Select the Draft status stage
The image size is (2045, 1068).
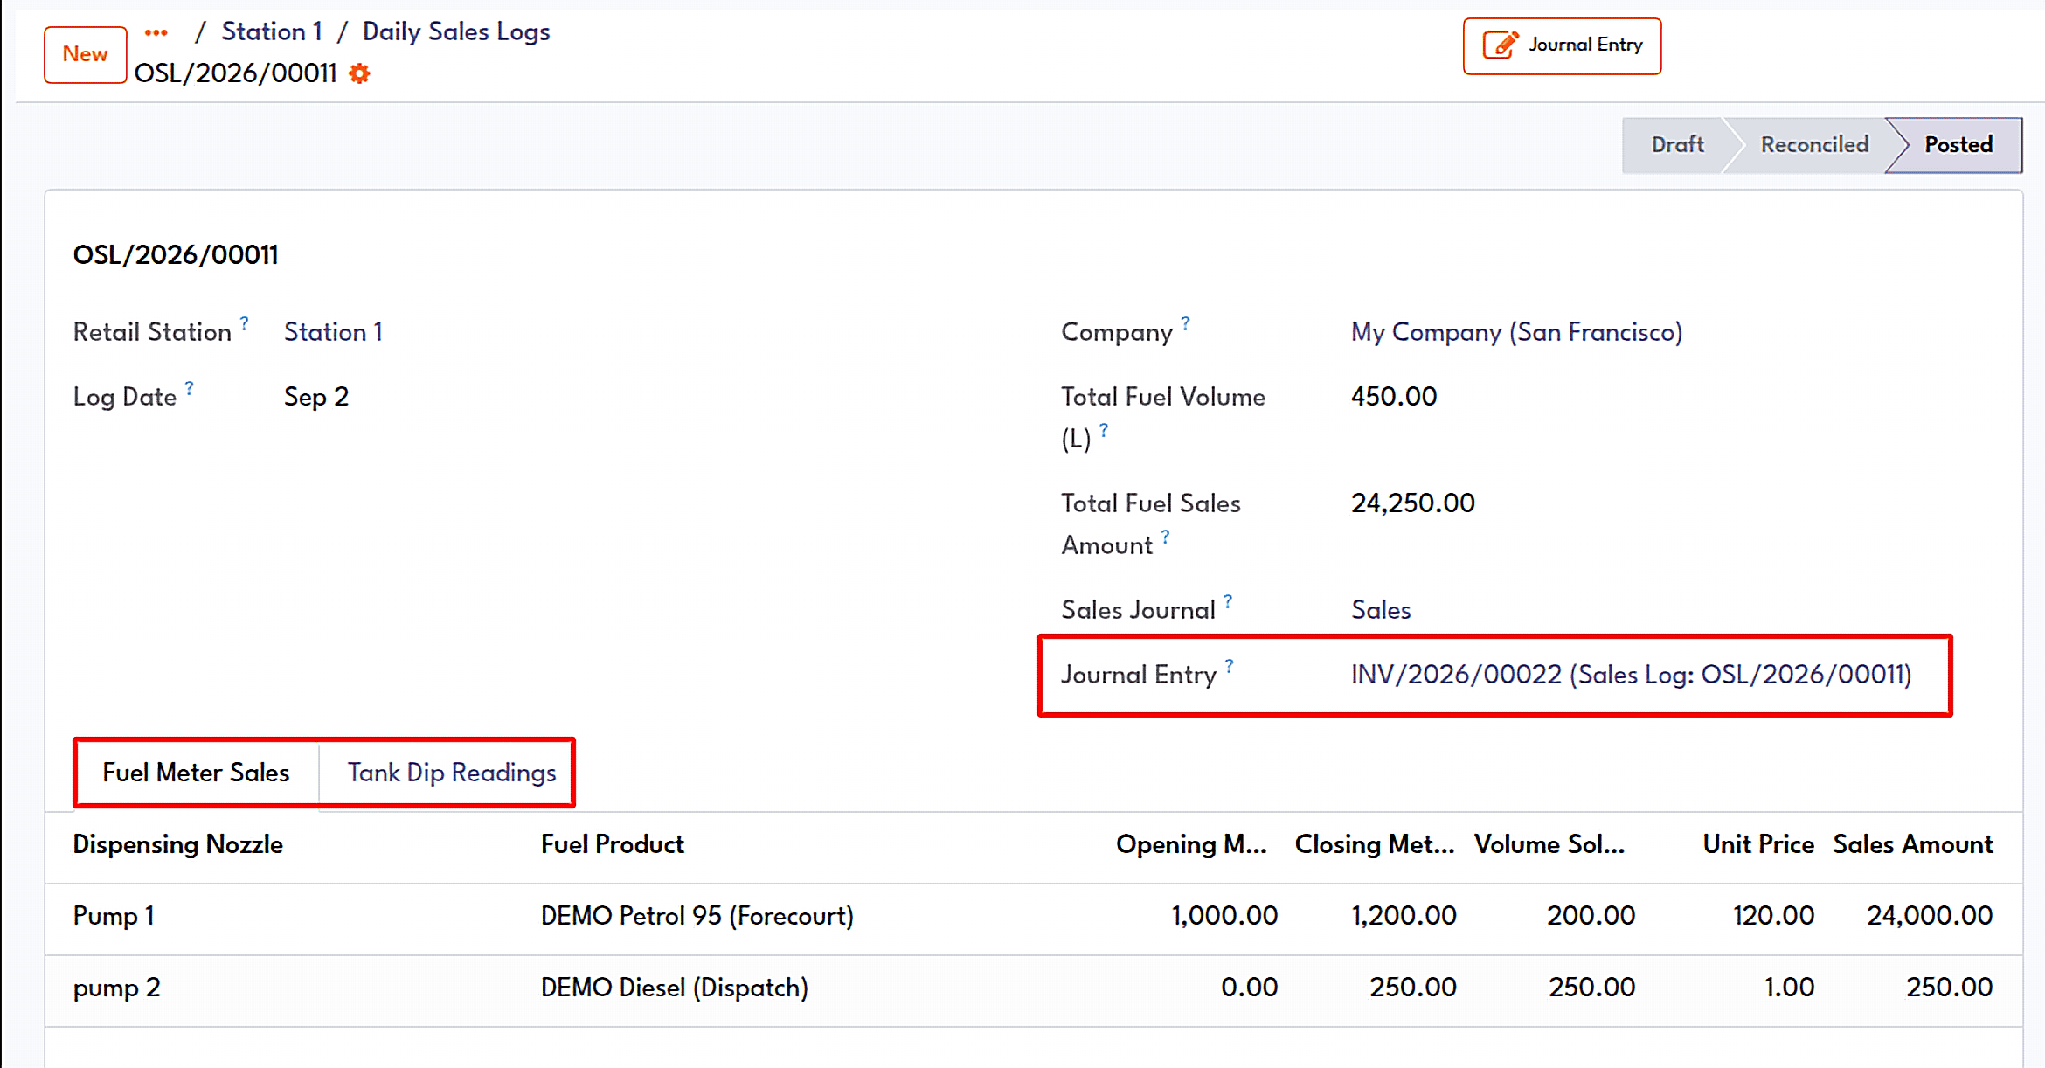(x=1677, y=144)
